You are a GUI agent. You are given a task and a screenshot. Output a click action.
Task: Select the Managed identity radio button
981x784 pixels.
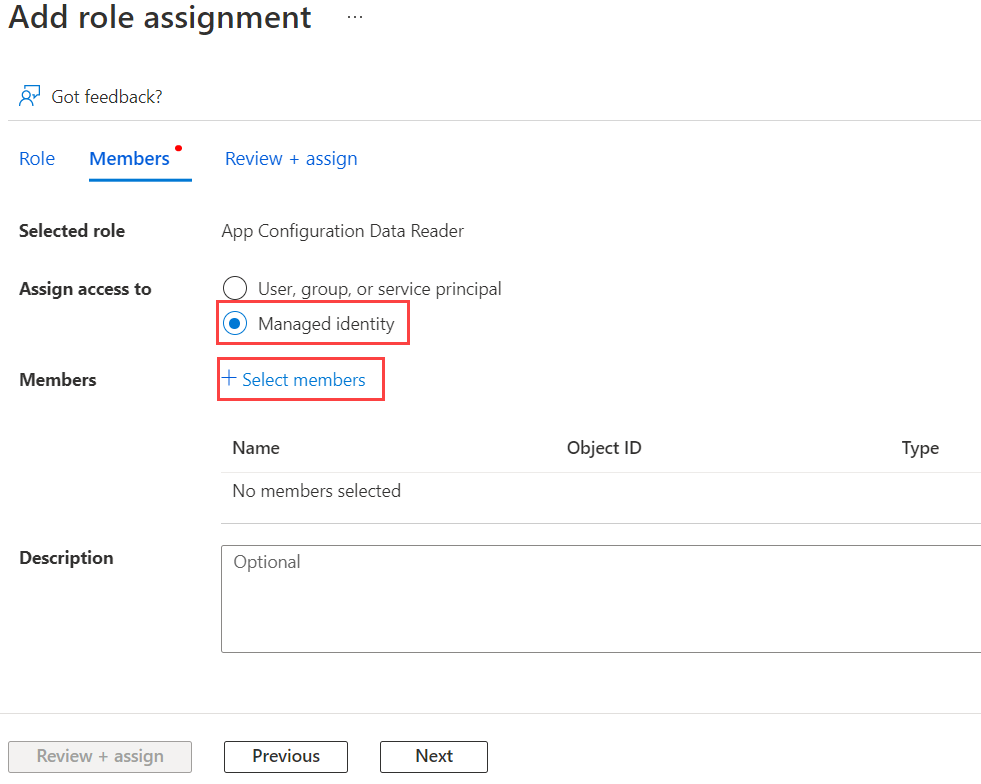click(234, 323)
